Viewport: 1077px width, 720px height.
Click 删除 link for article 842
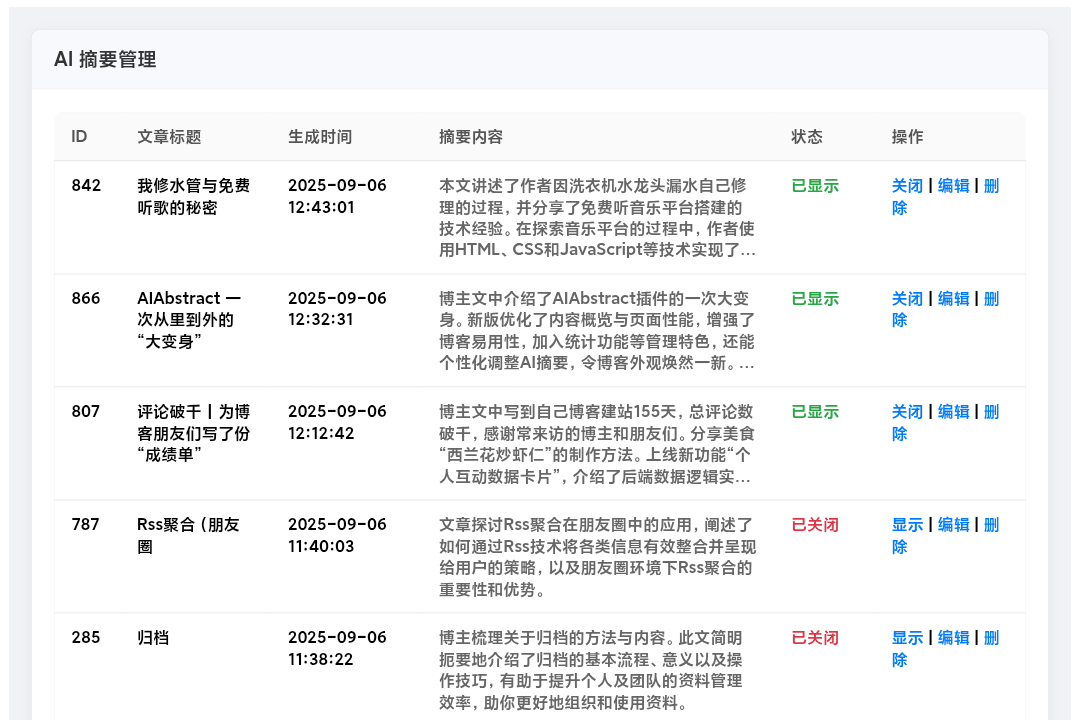pyautogui.click(x=991, y=186)
